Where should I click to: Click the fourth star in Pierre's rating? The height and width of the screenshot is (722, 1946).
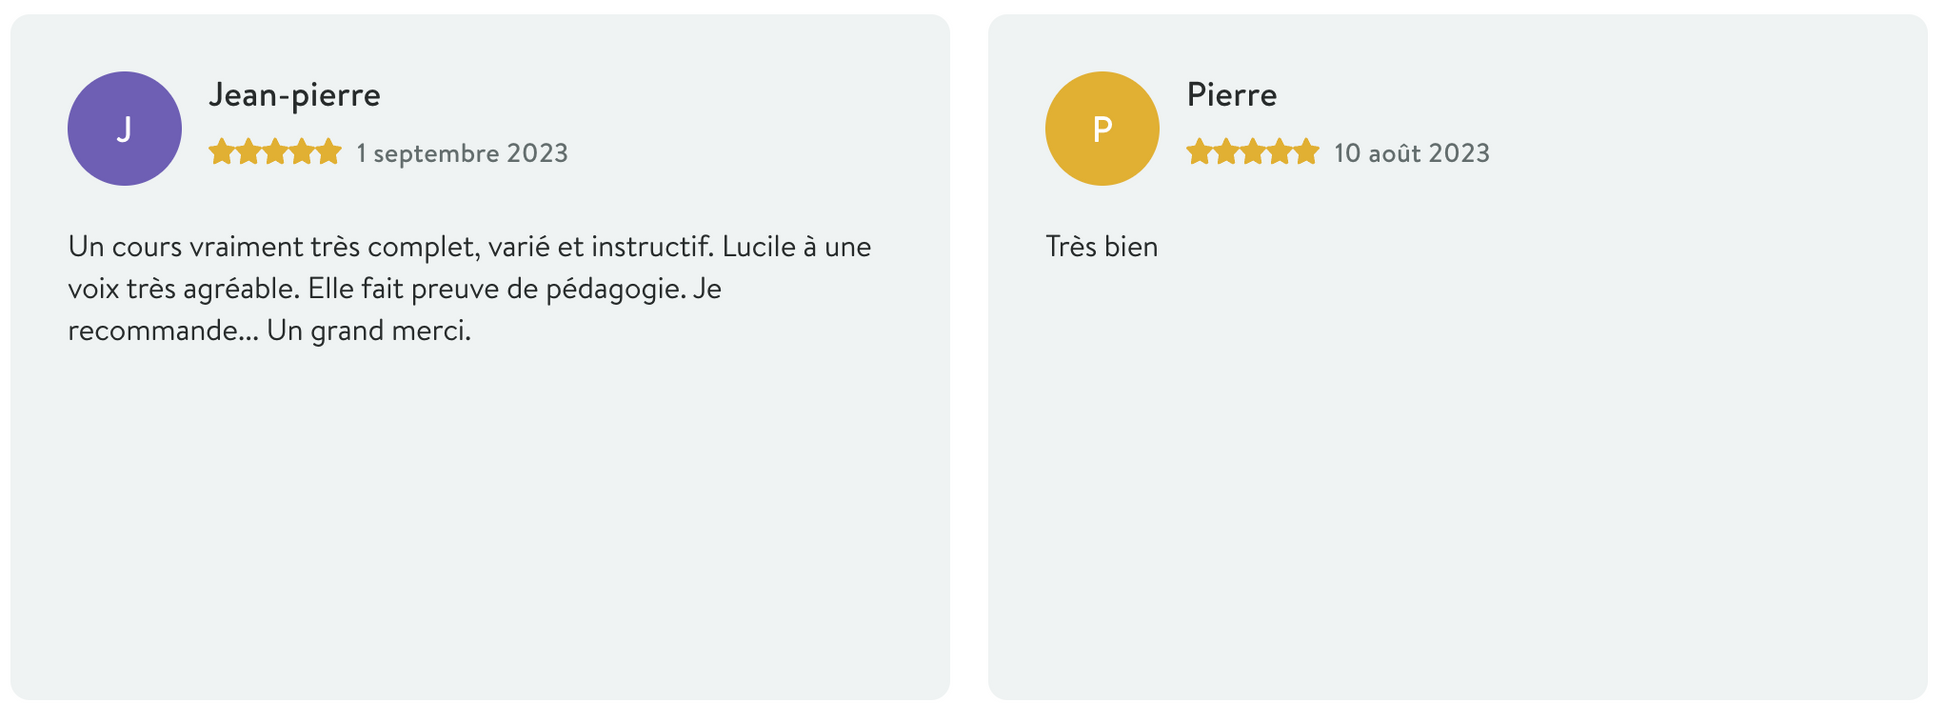click(1280, 152)
